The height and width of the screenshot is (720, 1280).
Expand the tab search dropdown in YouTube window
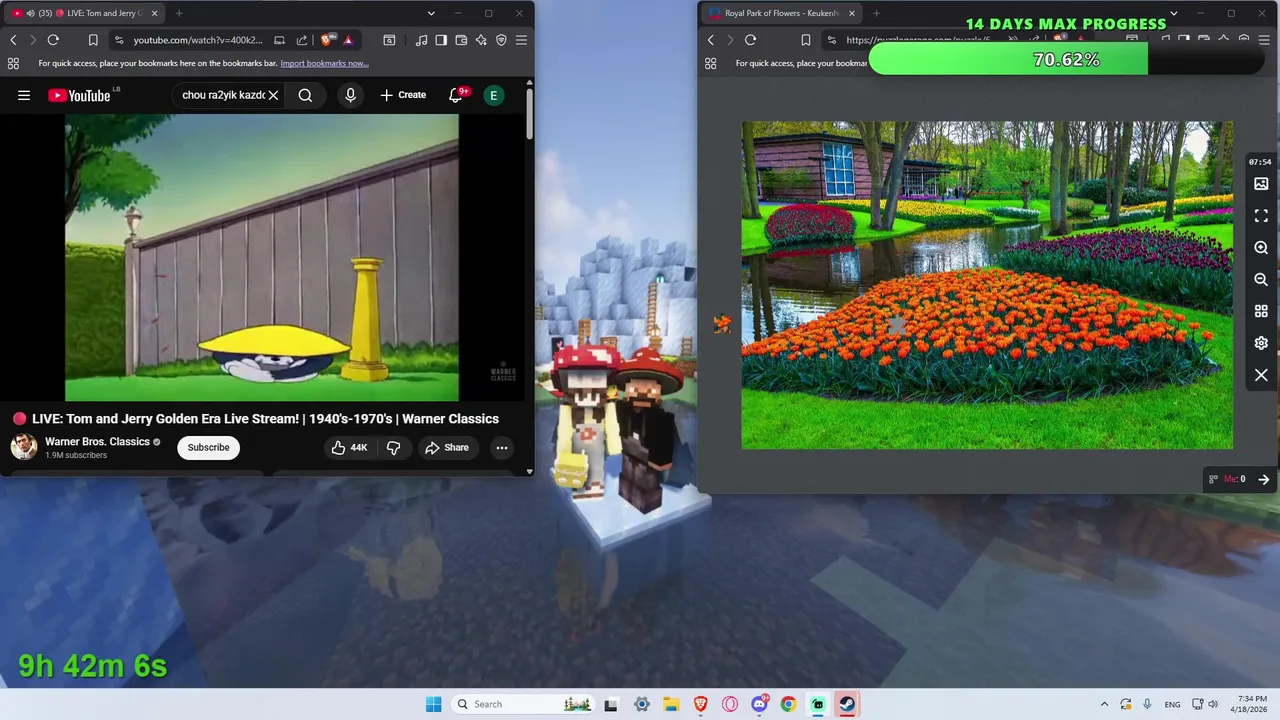(431, 13)
